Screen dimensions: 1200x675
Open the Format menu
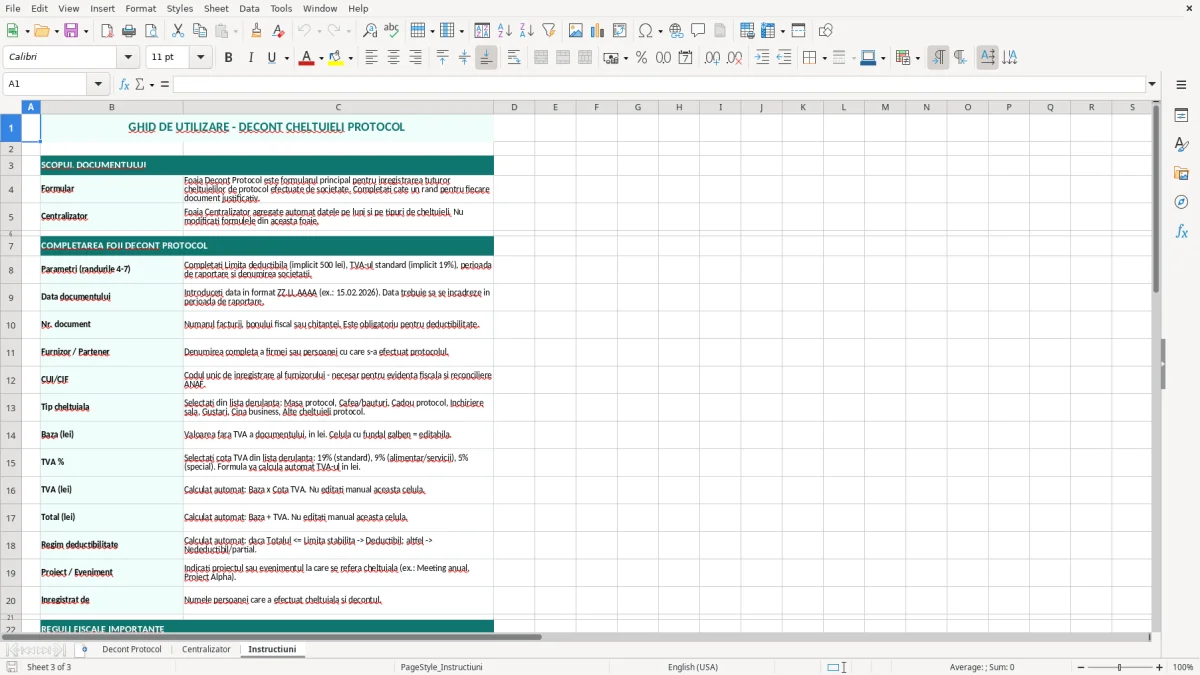point(141,8)
